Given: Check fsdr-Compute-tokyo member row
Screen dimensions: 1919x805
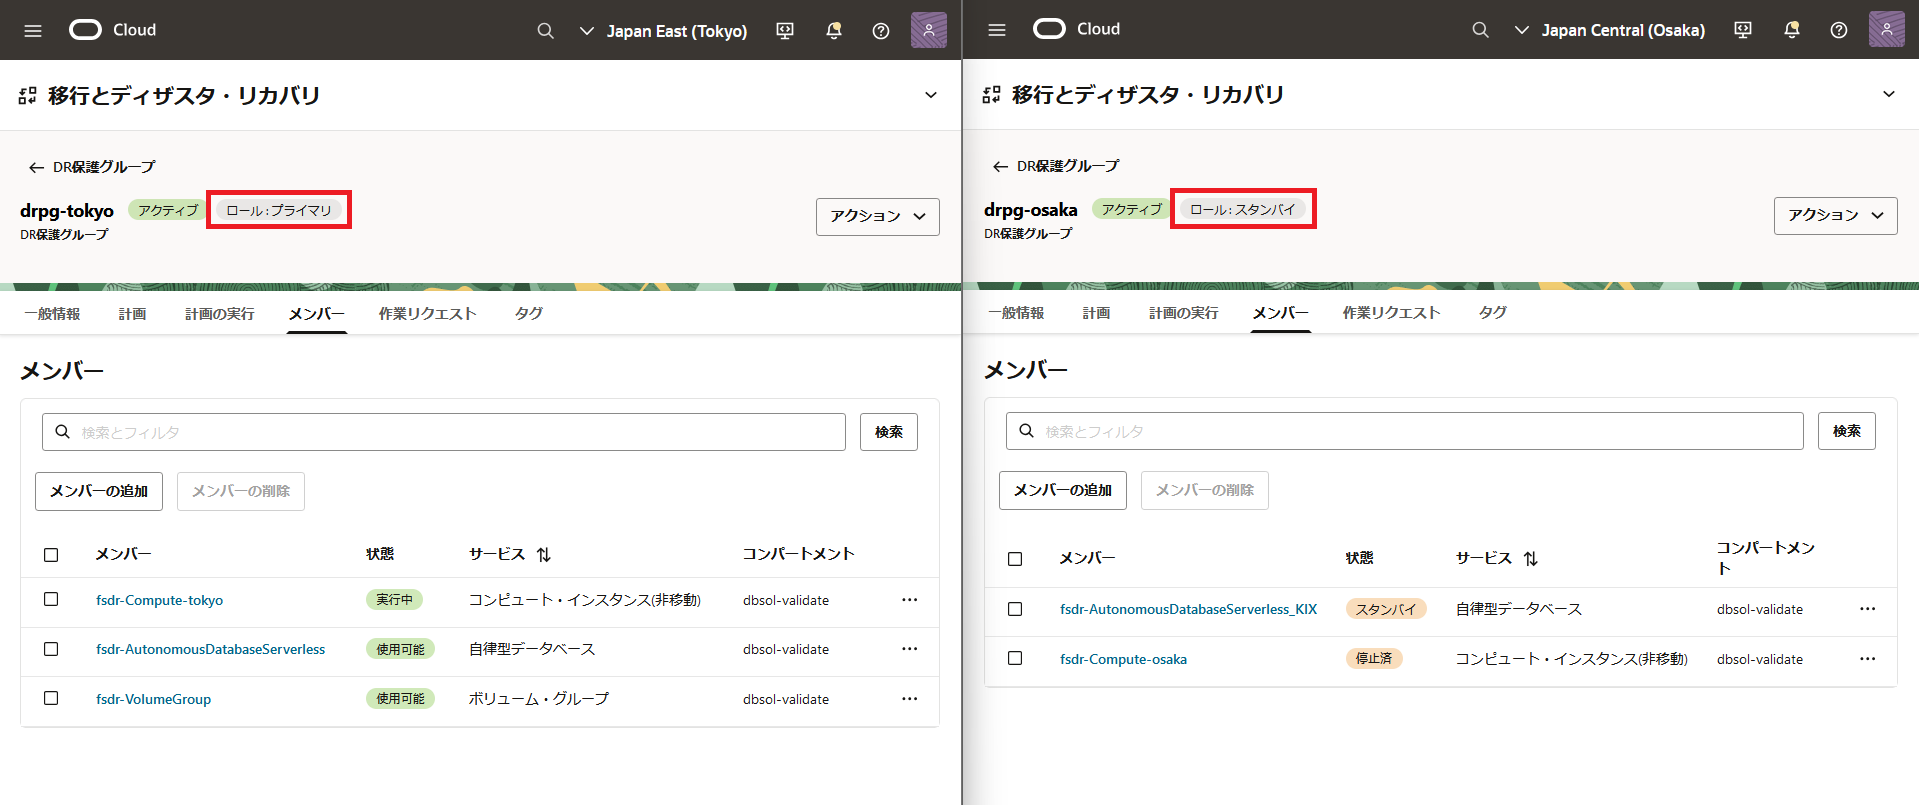Looking at the screenshot, I should [x=51, y=599].
